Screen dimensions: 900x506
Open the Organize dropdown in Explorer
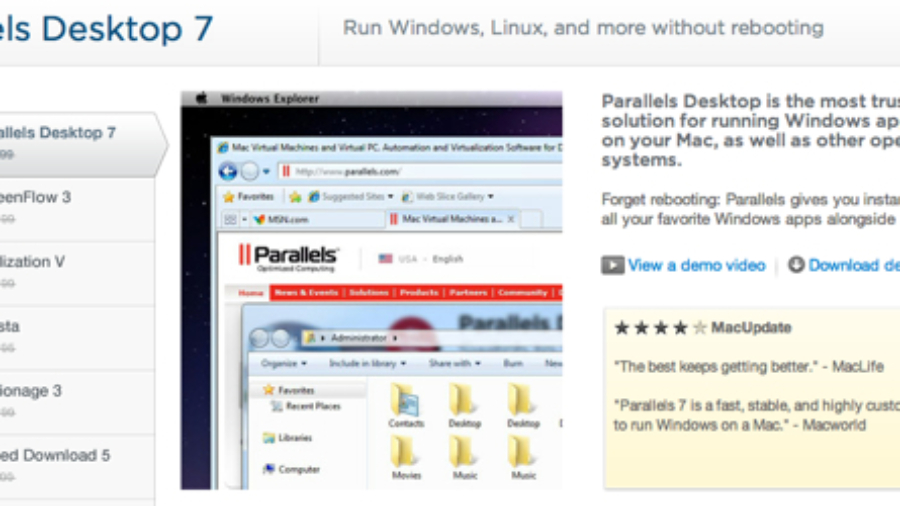(284, 363)
